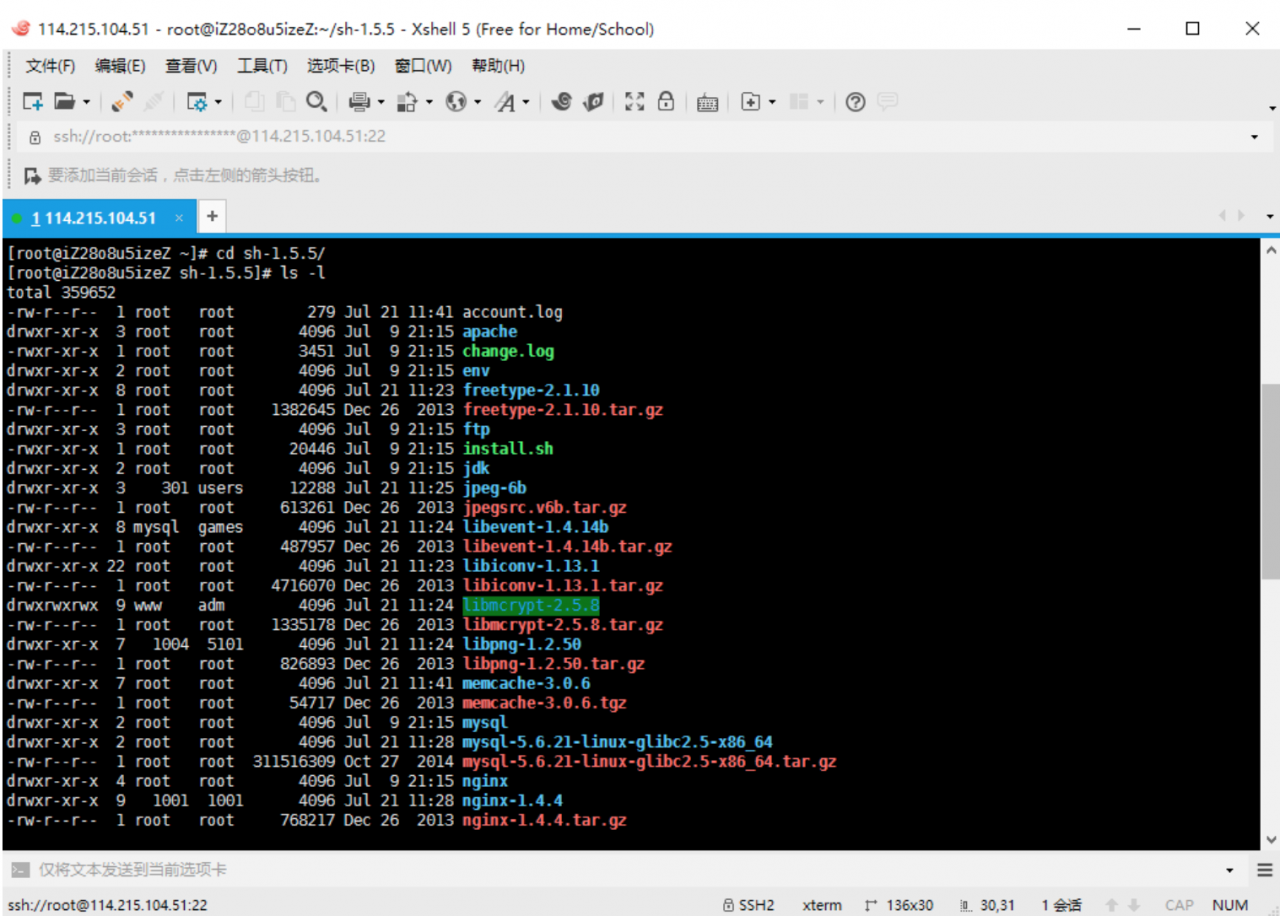
Task: Click the add new tab/pane icon
Action: pos(751,102)
